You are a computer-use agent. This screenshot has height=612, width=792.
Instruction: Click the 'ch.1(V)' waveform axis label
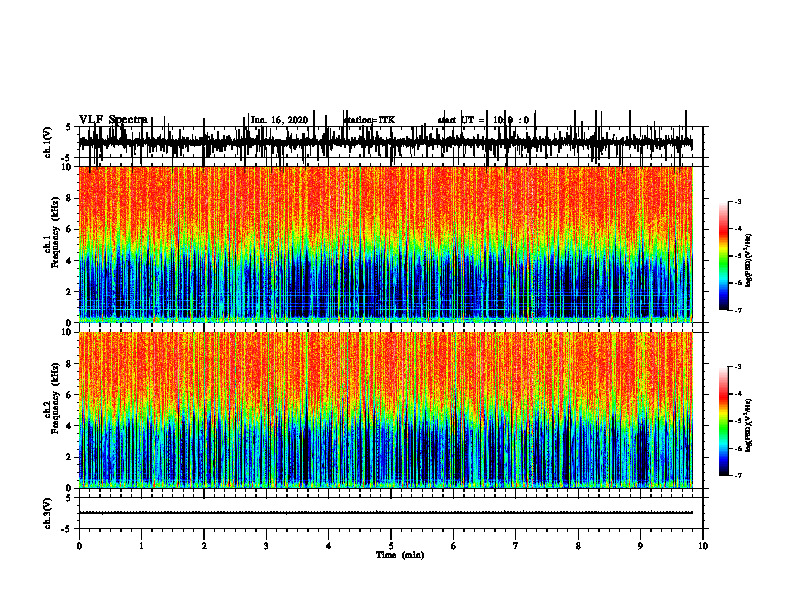(x=48, y=142)
